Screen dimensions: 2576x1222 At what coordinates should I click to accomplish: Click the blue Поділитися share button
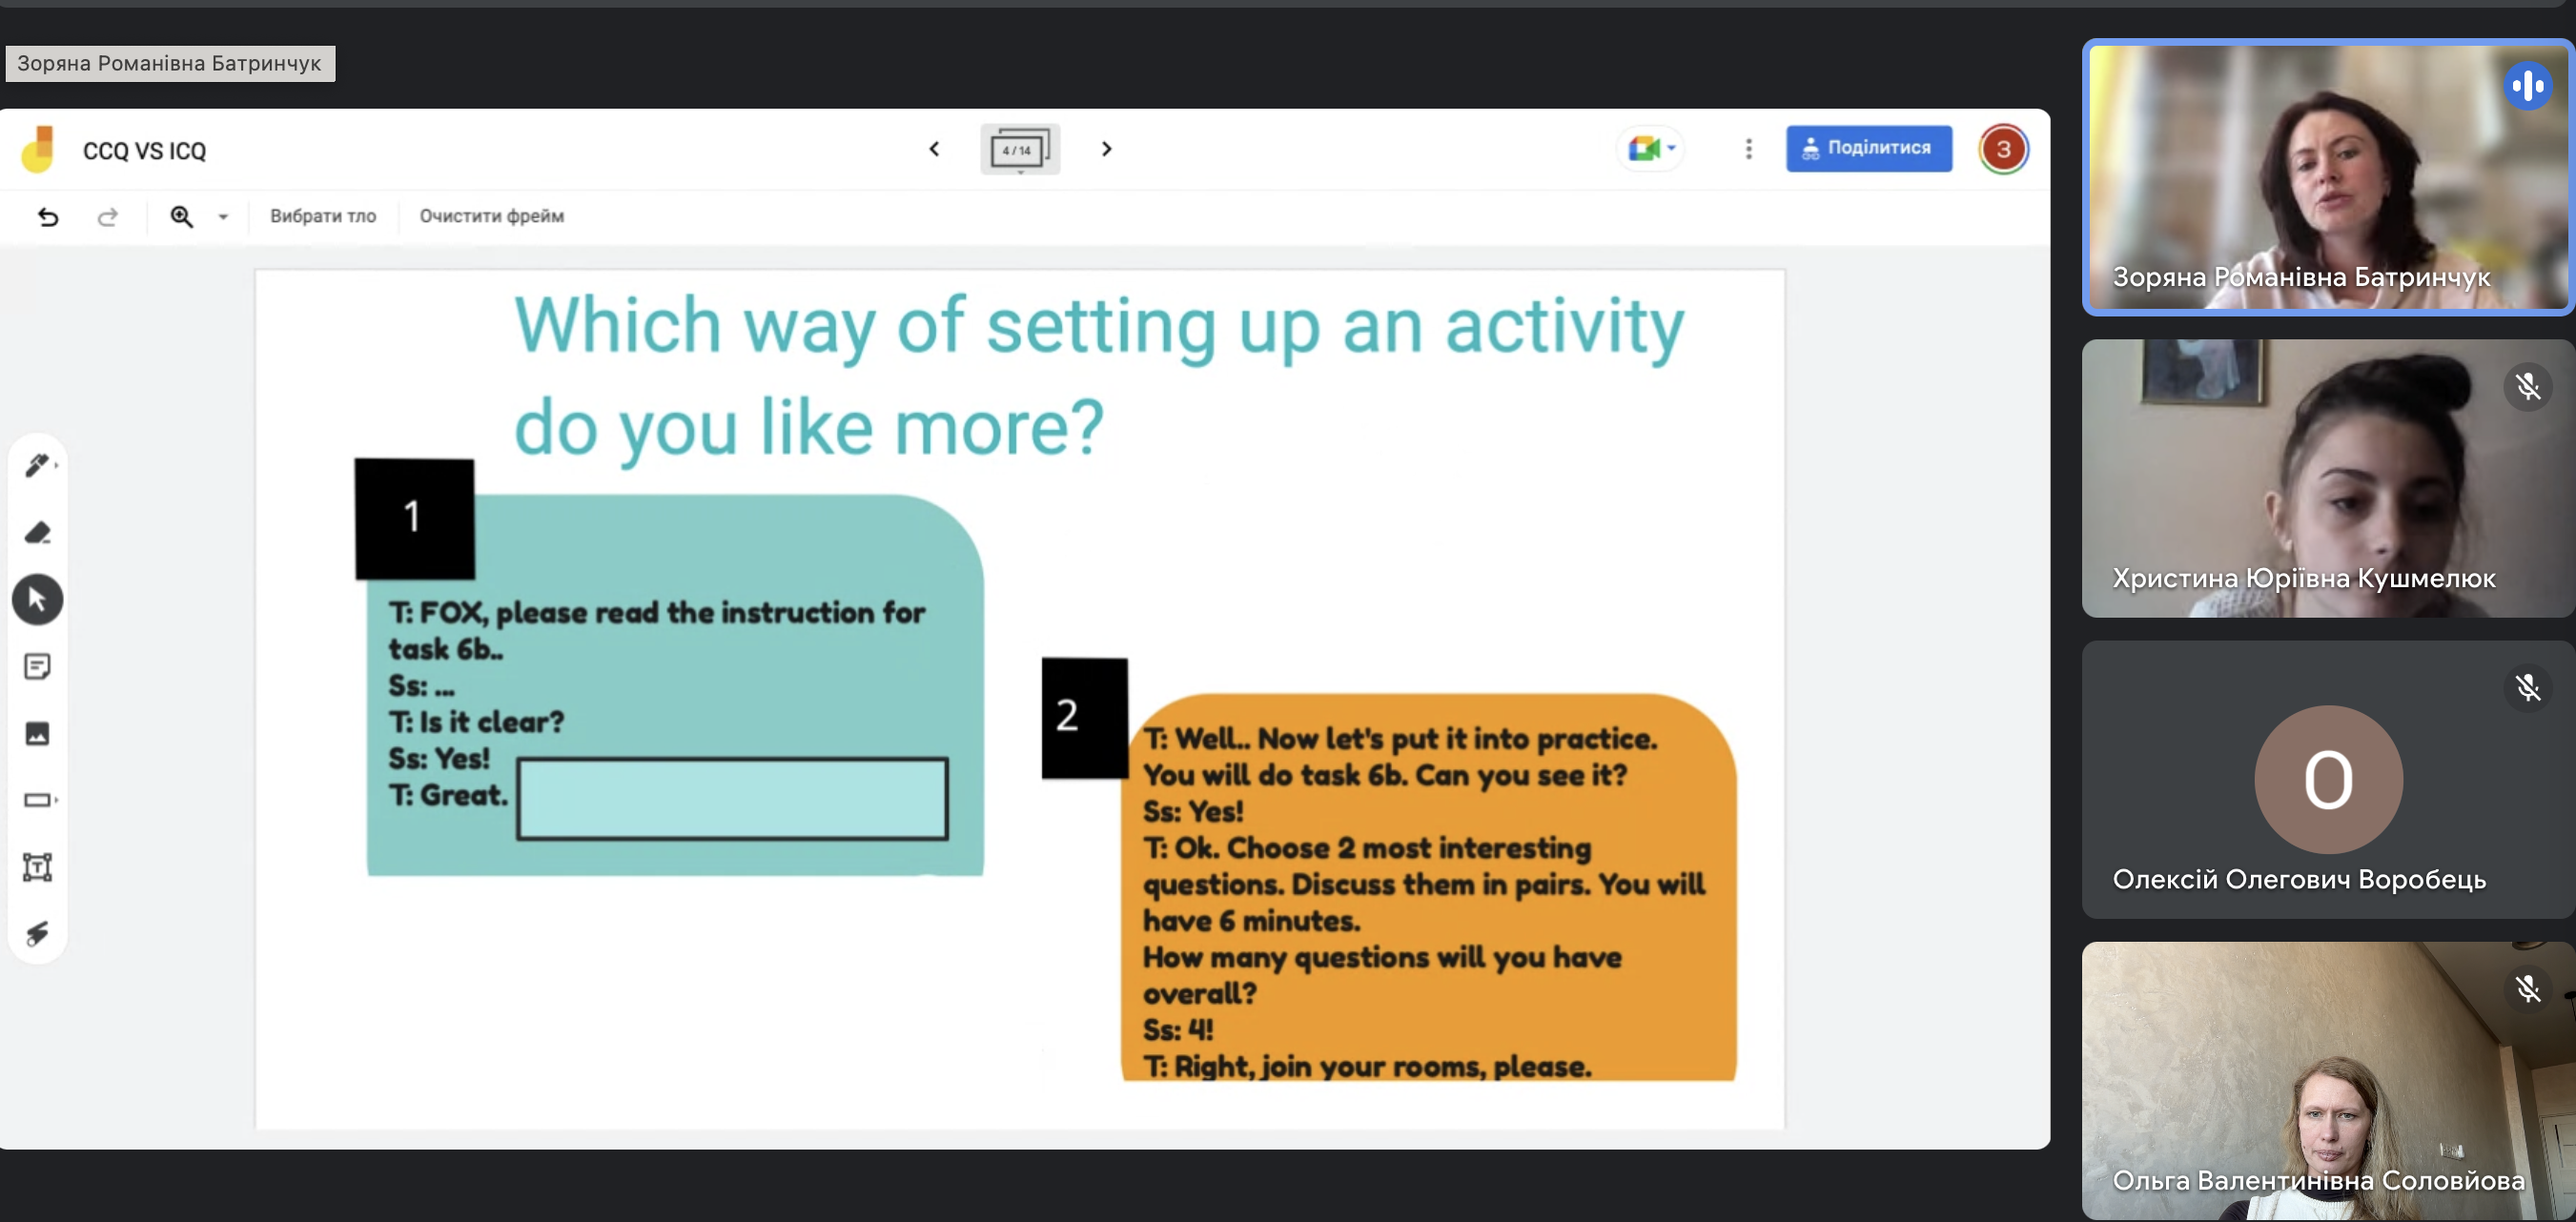pyautogui.click(x=1868, y=148)
